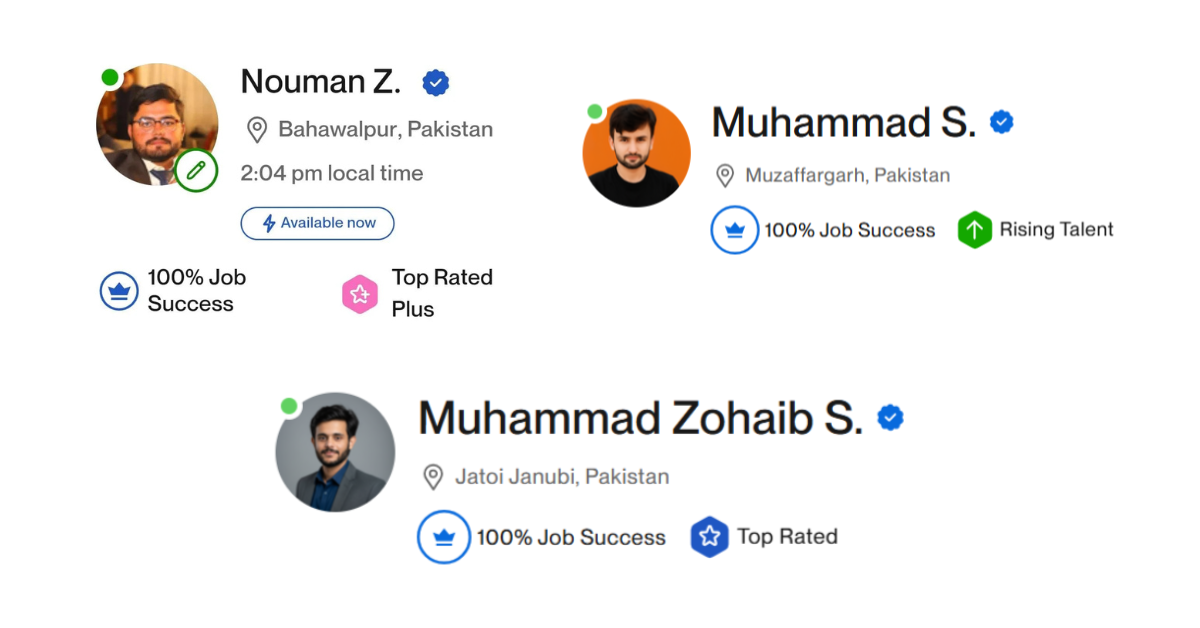
Task: Click the blue Top Rated star badge
Action: pos(709,537)
